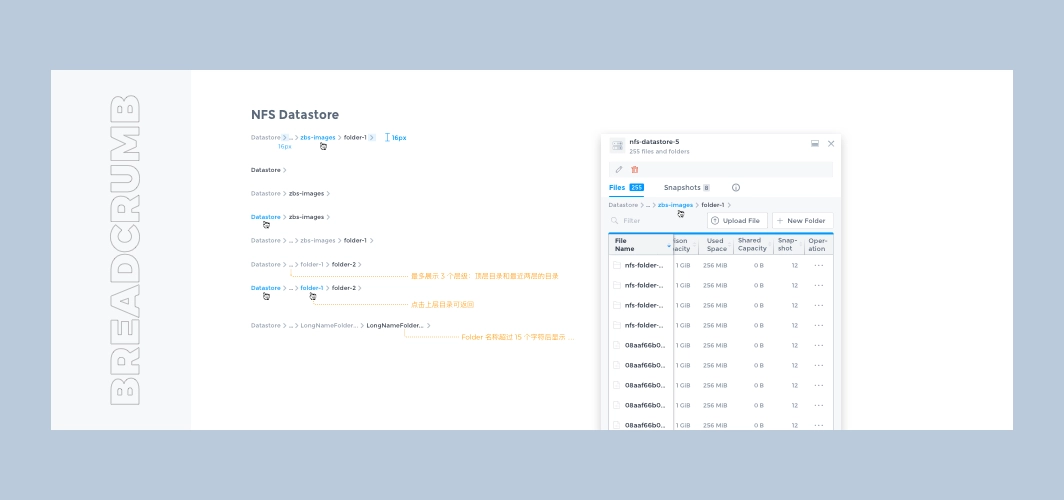Select checkbox of first 08aaf66b0 row

[617, 345]
